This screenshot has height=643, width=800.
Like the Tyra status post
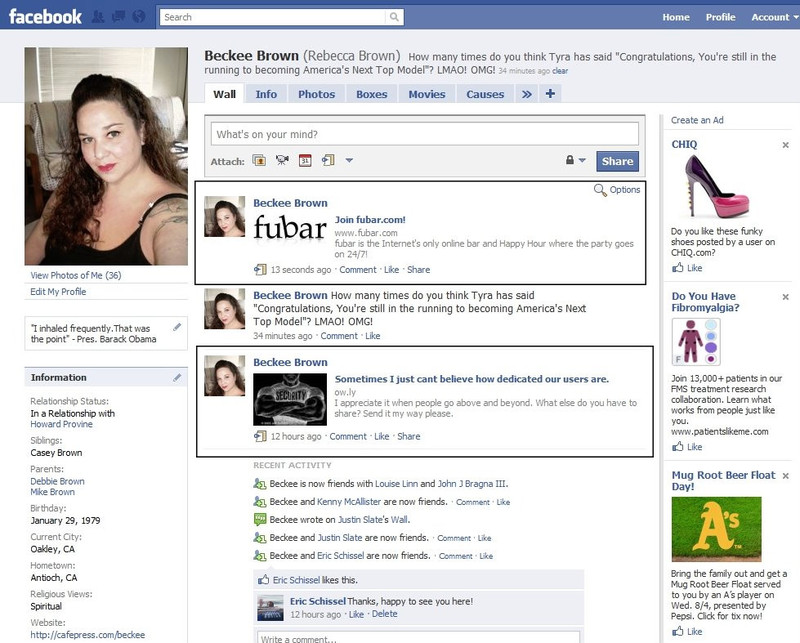point(372,336)
